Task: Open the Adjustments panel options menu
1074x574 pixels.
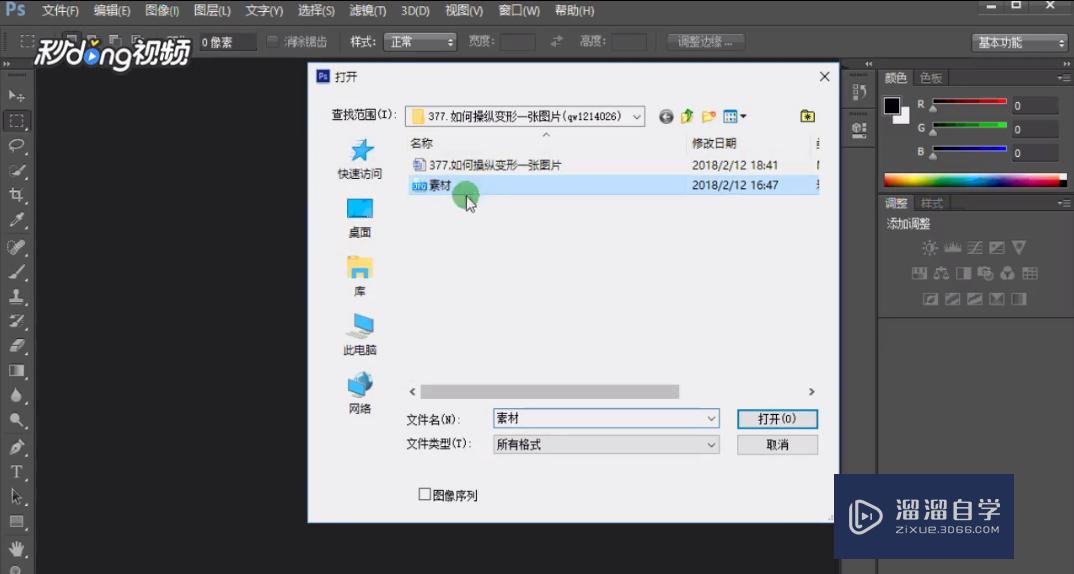Action: [x=1064, y=203]
